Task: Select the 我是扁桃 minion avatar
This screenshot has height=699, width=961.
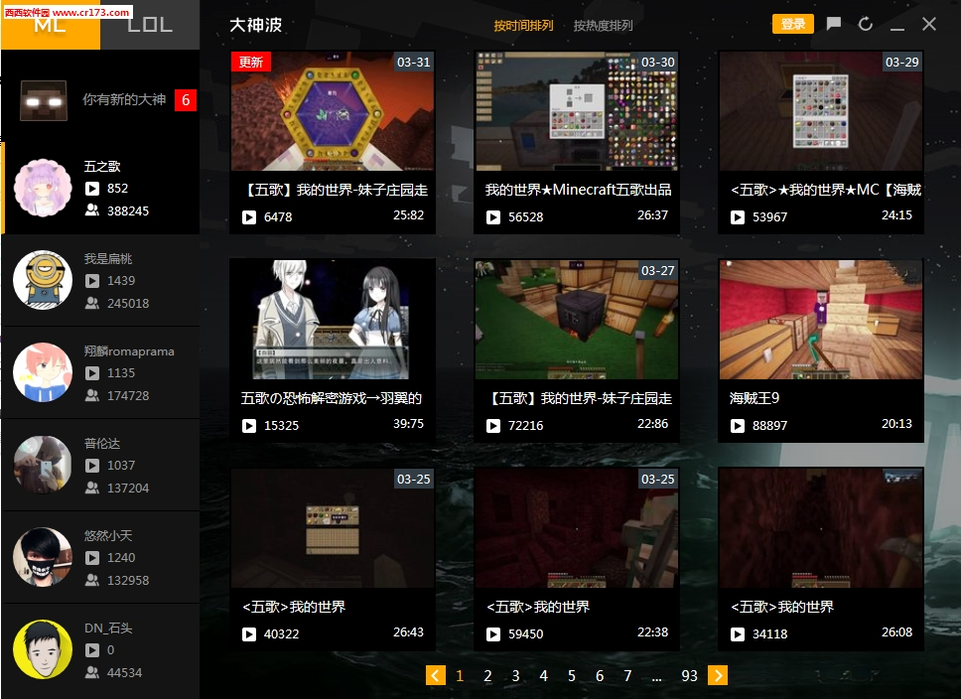Action: [x=43, y=280]
